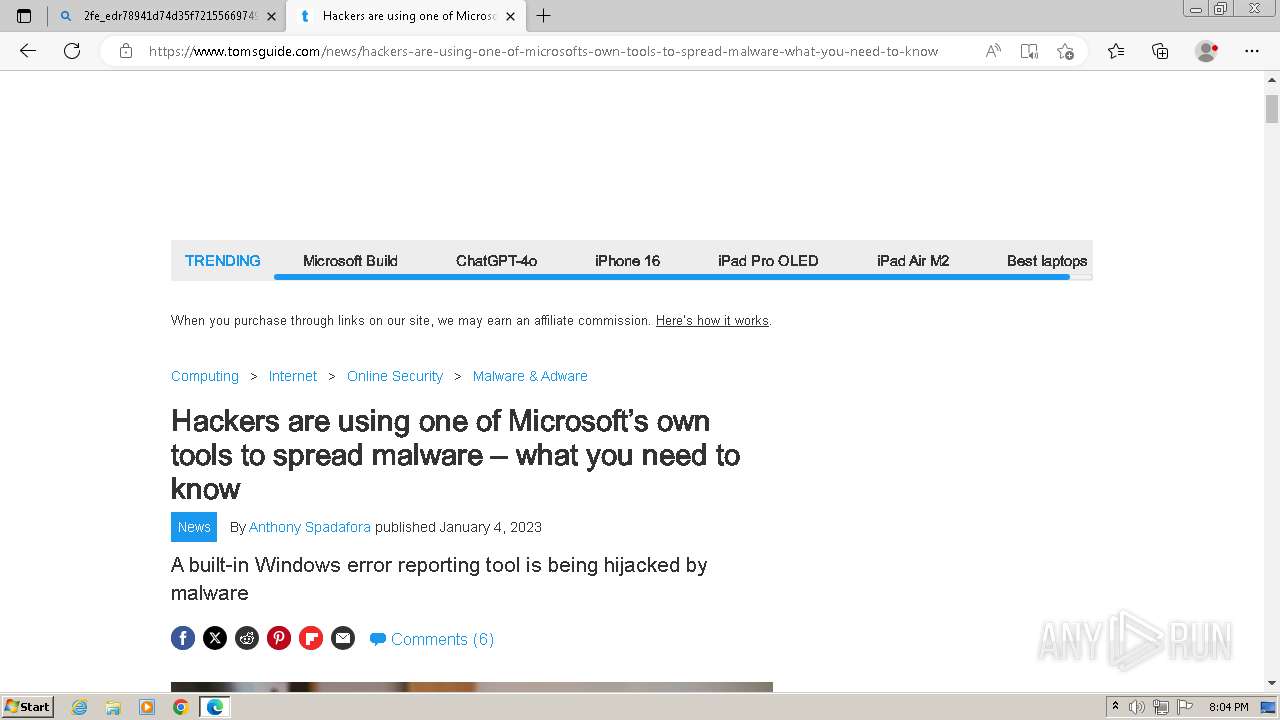Open the Favorites list icon
The height and width of the screenshot is (720, 1280).
(1116, 51)
